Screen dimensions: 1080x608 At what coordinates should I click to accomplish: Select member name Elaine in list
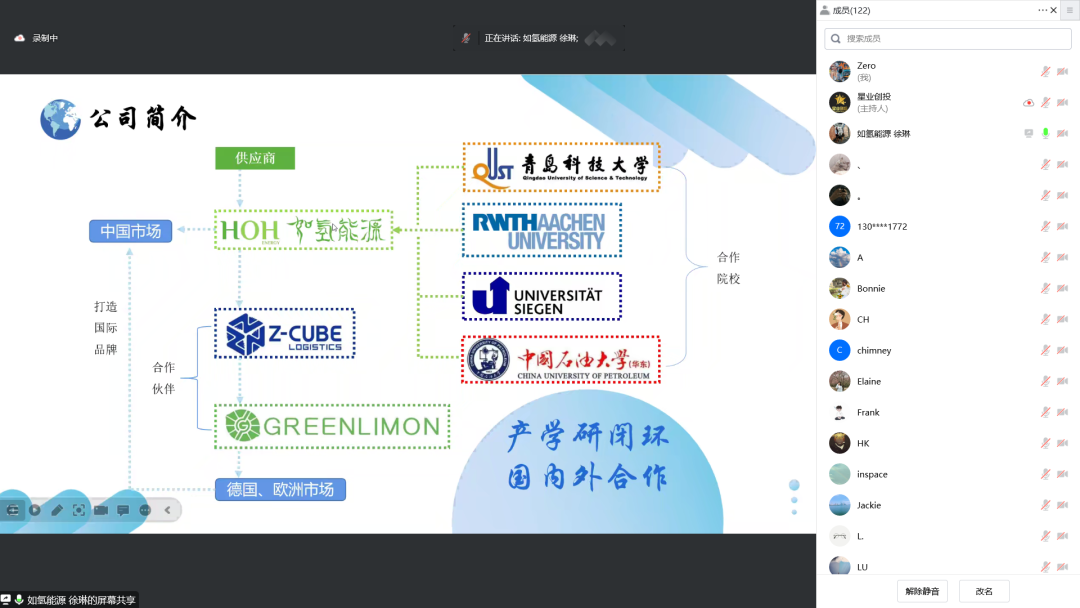pyautogui.click(x=869, y=381)
